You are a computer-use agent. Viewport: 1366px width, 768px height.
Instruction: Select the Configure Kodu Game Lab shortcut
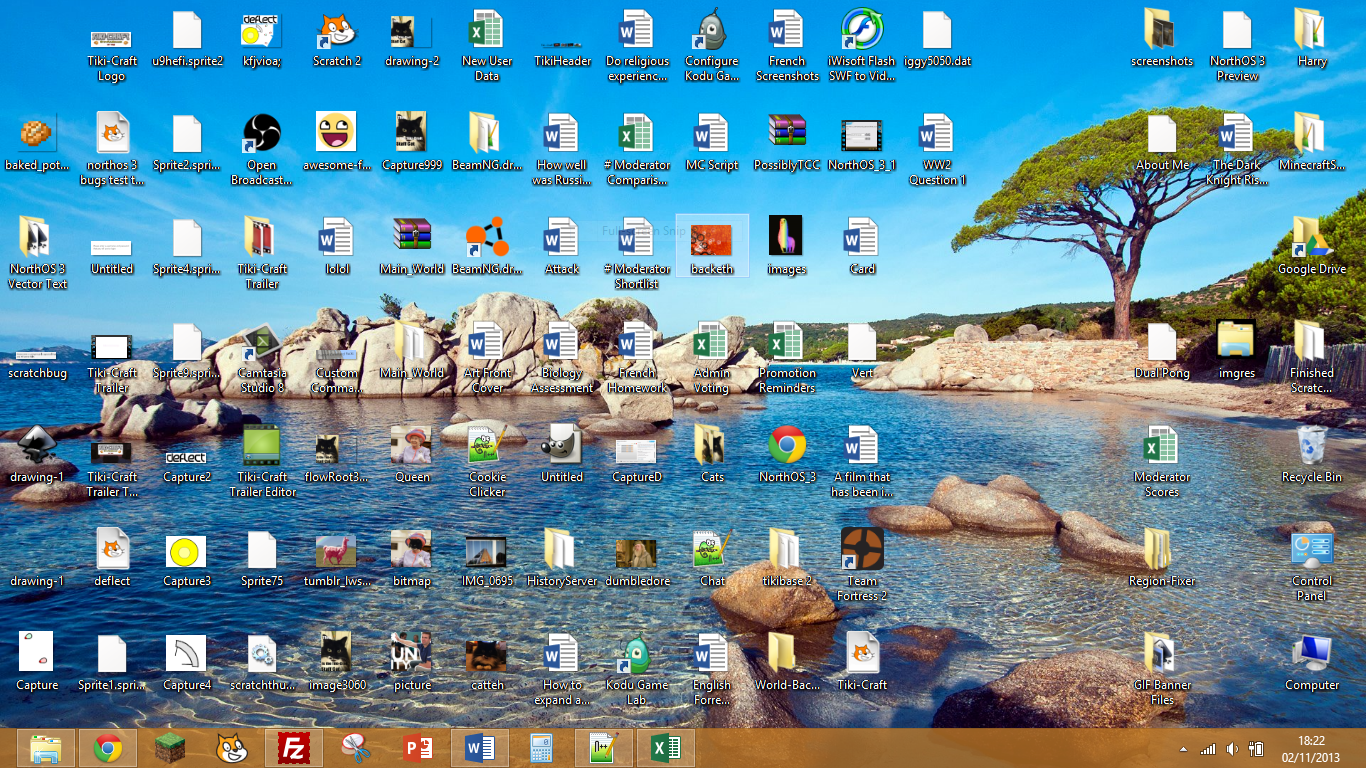click(x=712, y=46)
